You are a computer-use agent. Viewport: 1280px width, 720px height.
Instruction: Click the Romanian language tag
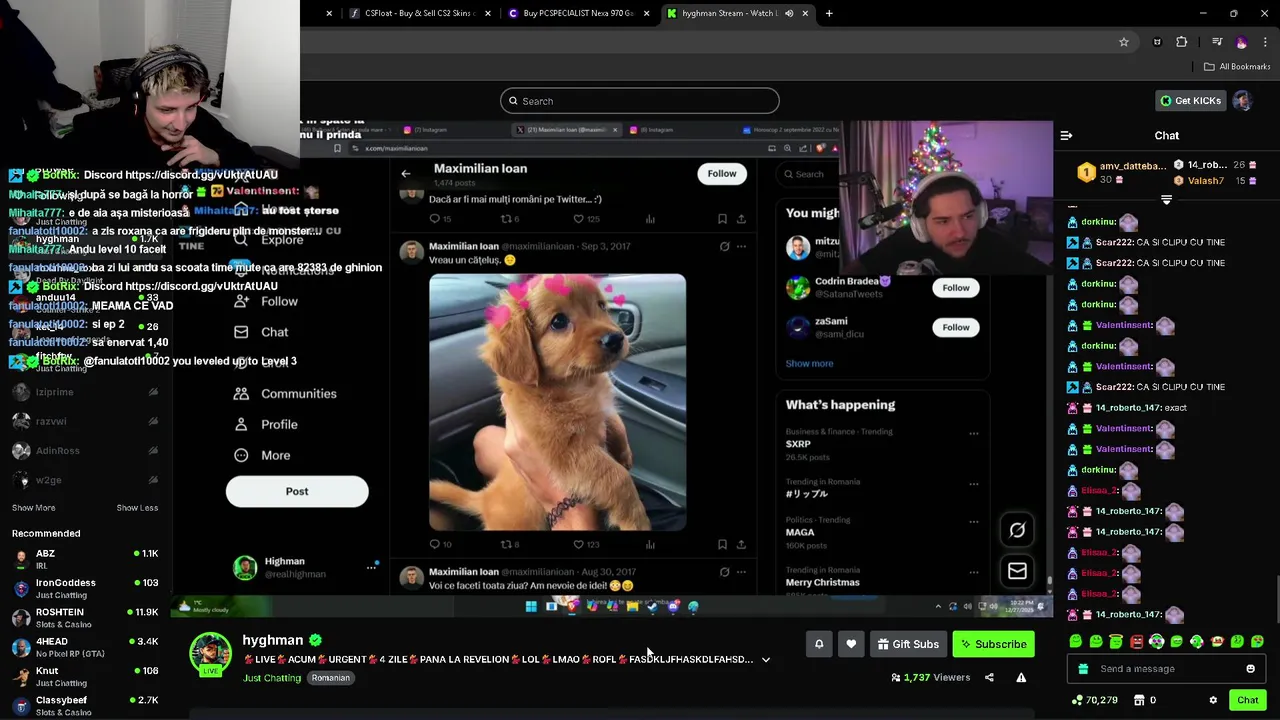(330, 678)
